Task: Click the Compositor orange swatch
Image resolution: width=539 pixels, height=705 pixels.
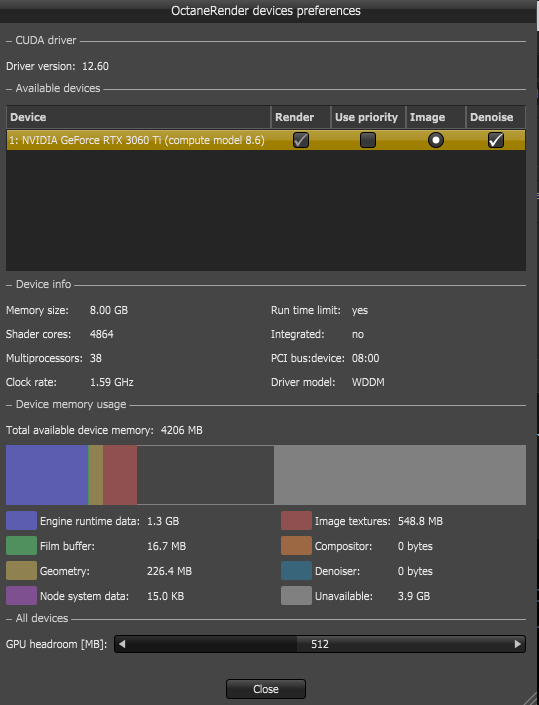Action: [x=296, y=546]
